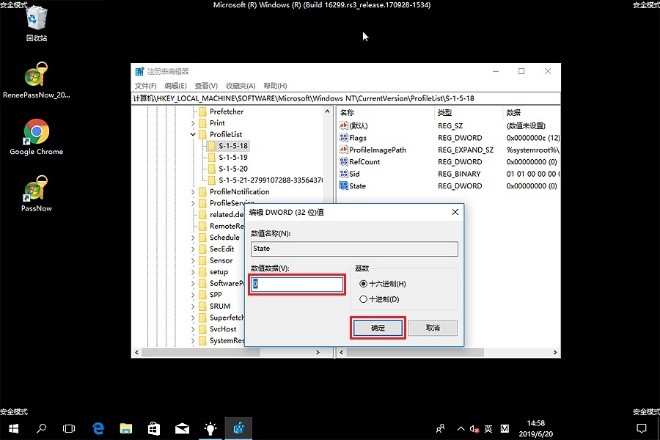The image size is (660, 440).
Task: Open the 帮助(H) Help menu
Action: click(275, 86)
